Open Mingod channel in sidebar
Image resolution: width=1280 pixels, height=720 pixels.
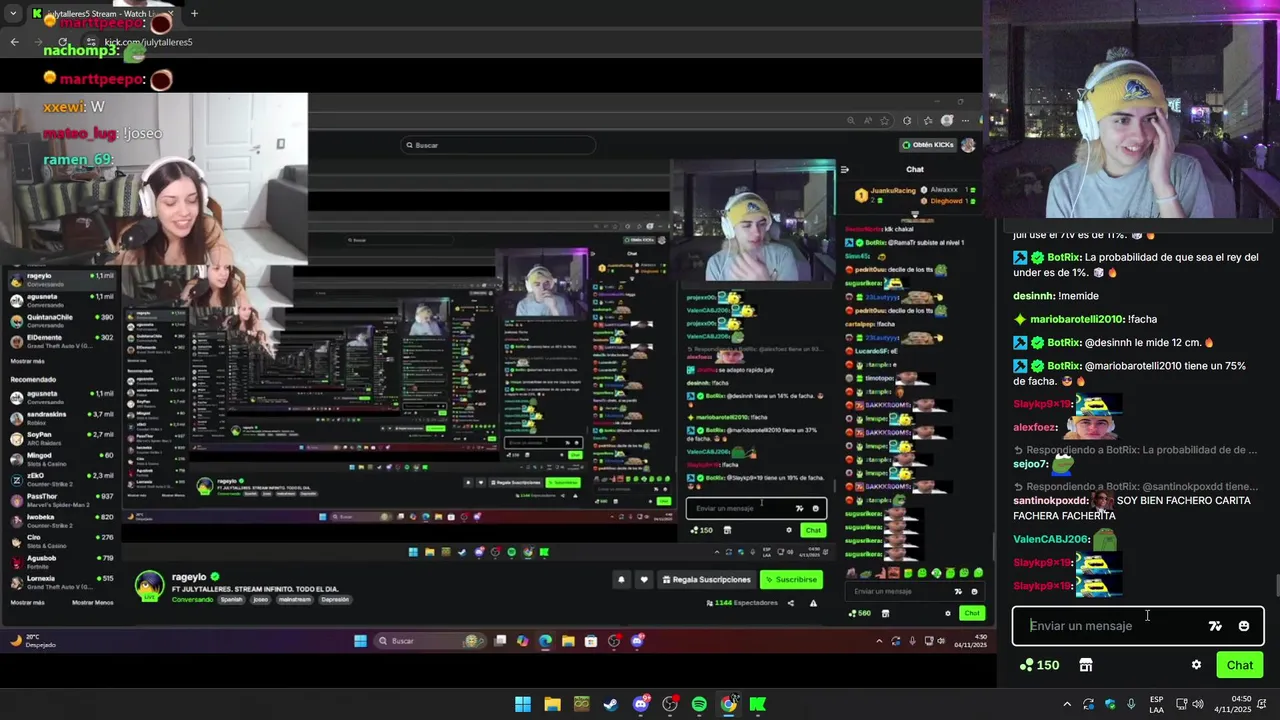pyautogui.click(x=62, y=459)
